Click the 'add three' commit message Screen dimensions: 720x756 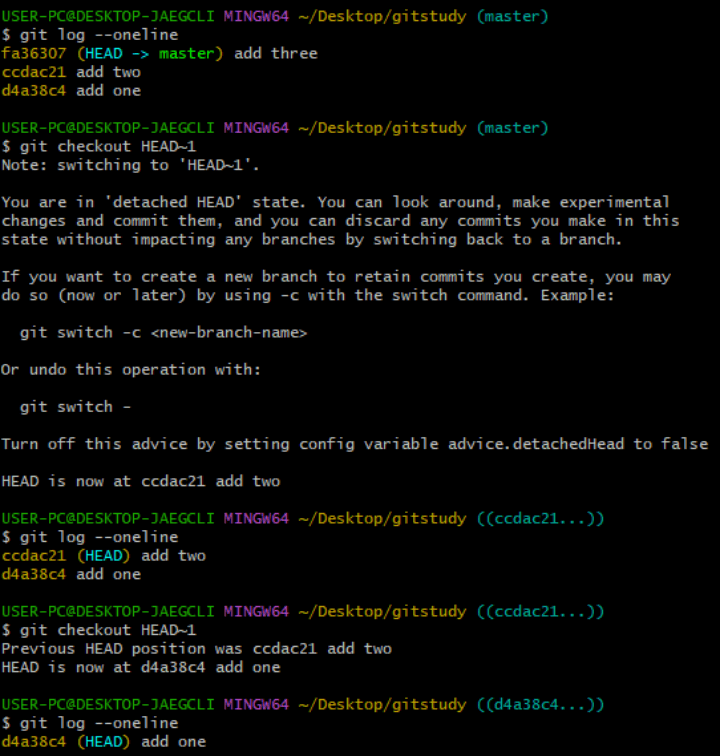tap(276, 54)
